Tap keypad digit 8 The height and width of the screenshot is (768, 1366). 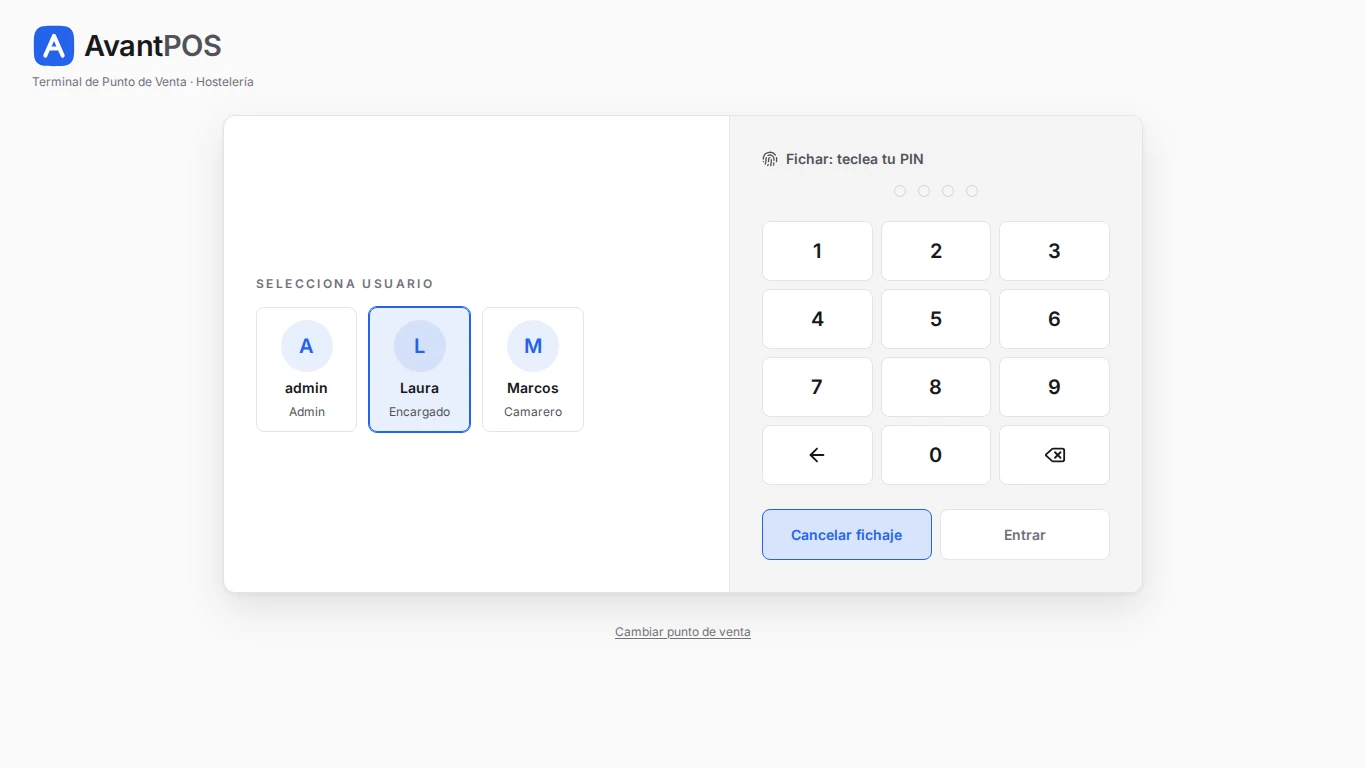[936, 387]
